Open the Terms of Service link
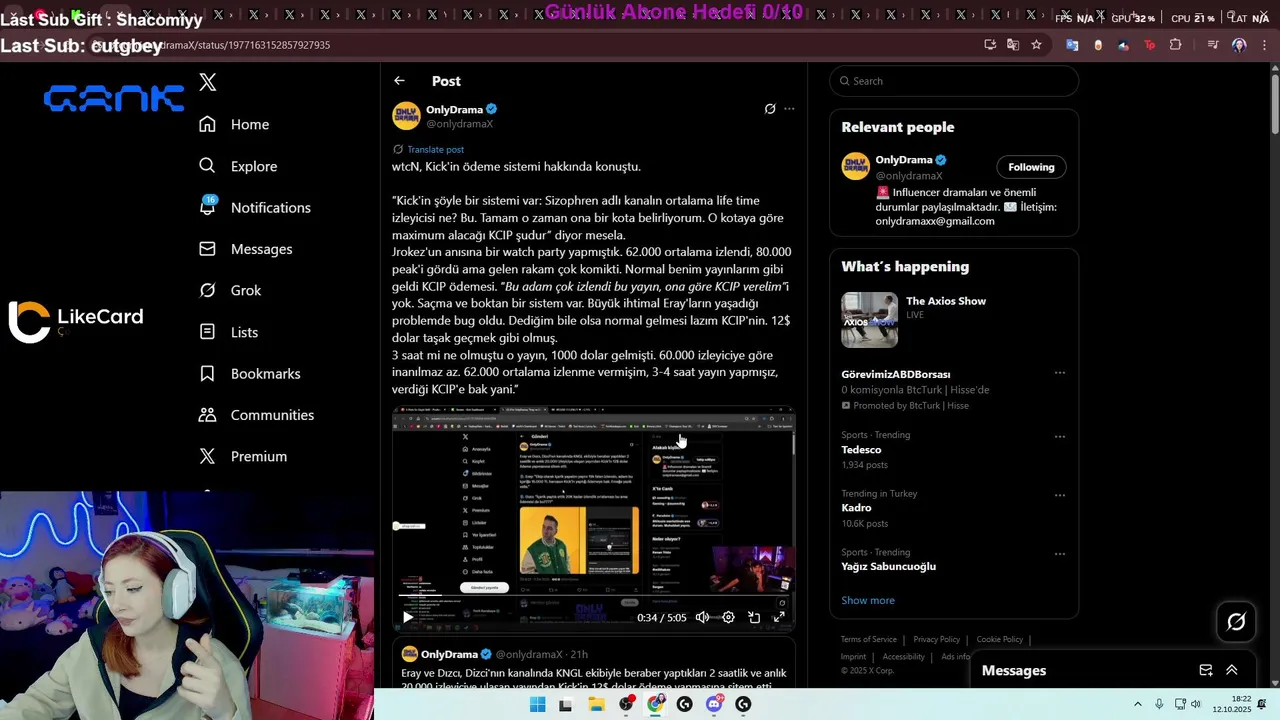Screen dimensions: 1280x720 point(869,639)
